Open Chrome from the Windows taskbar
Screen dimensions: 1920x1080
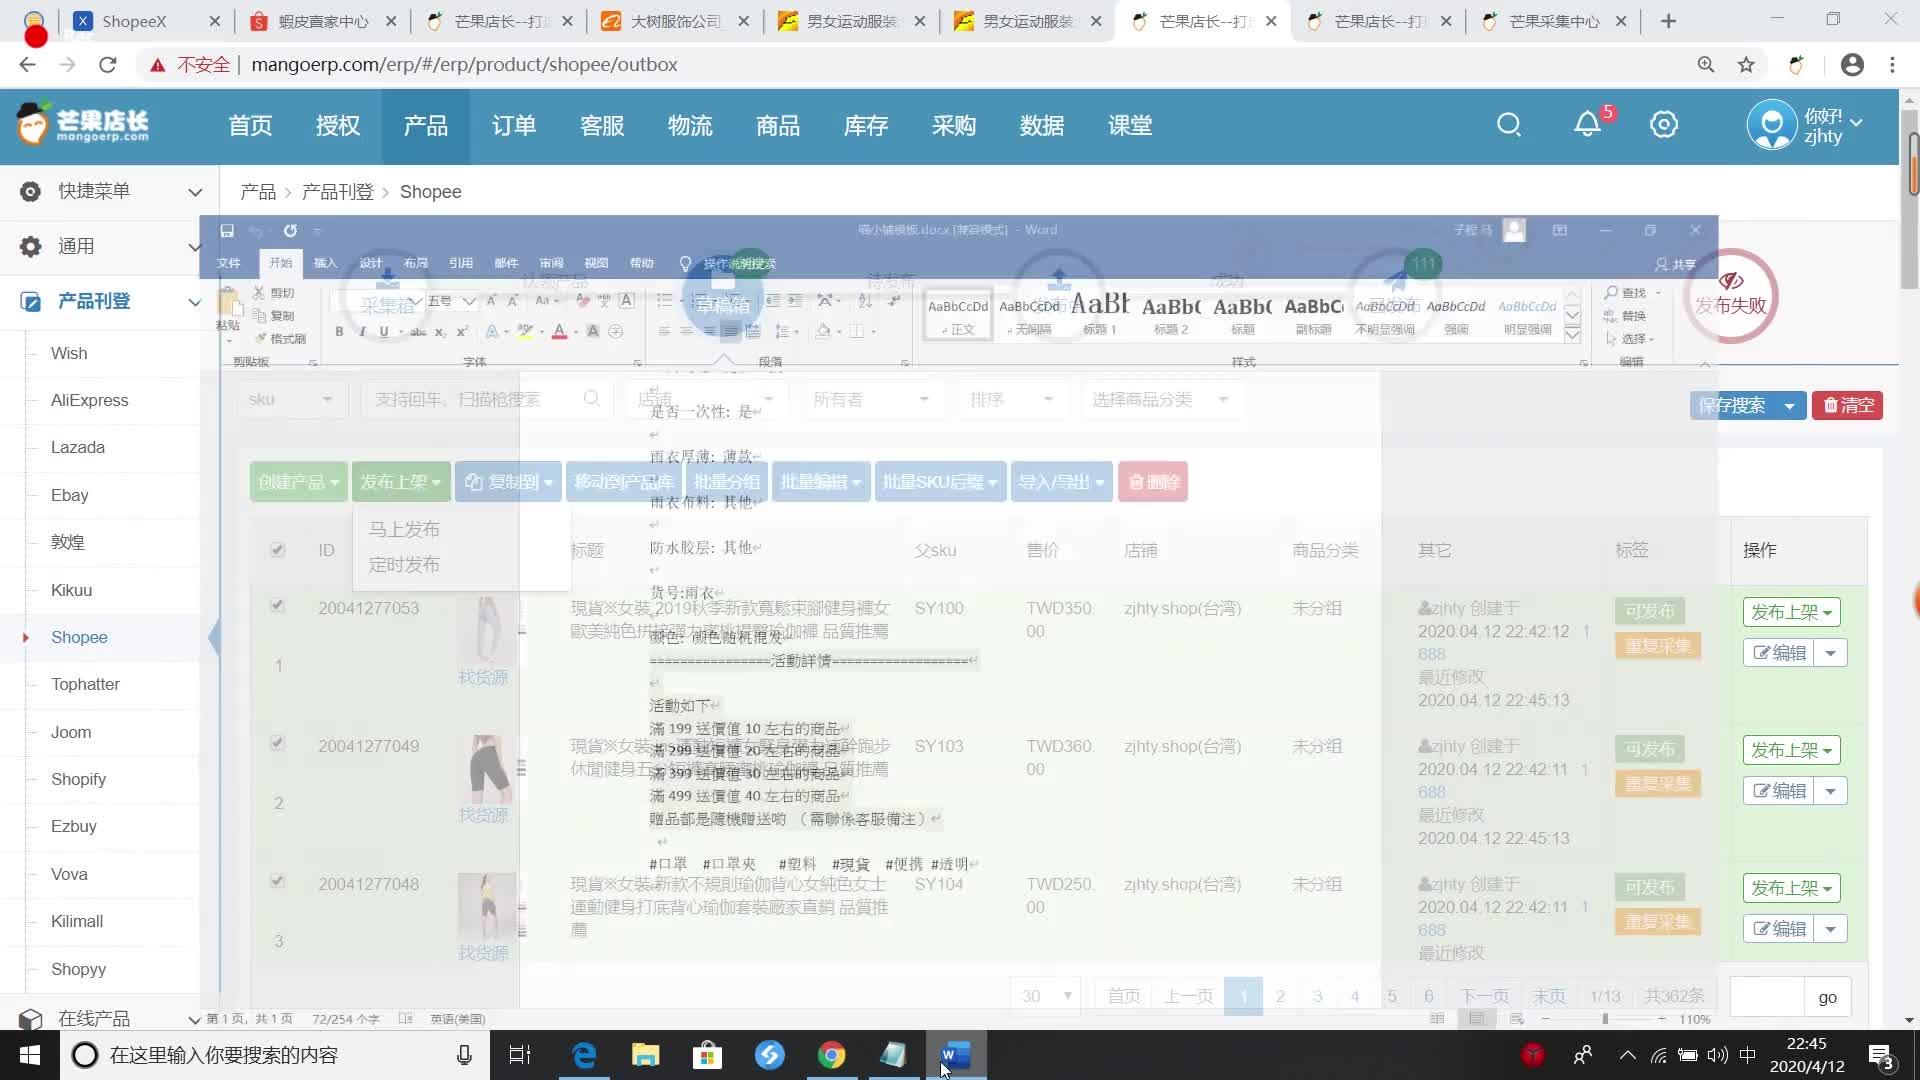point(831,1055)
